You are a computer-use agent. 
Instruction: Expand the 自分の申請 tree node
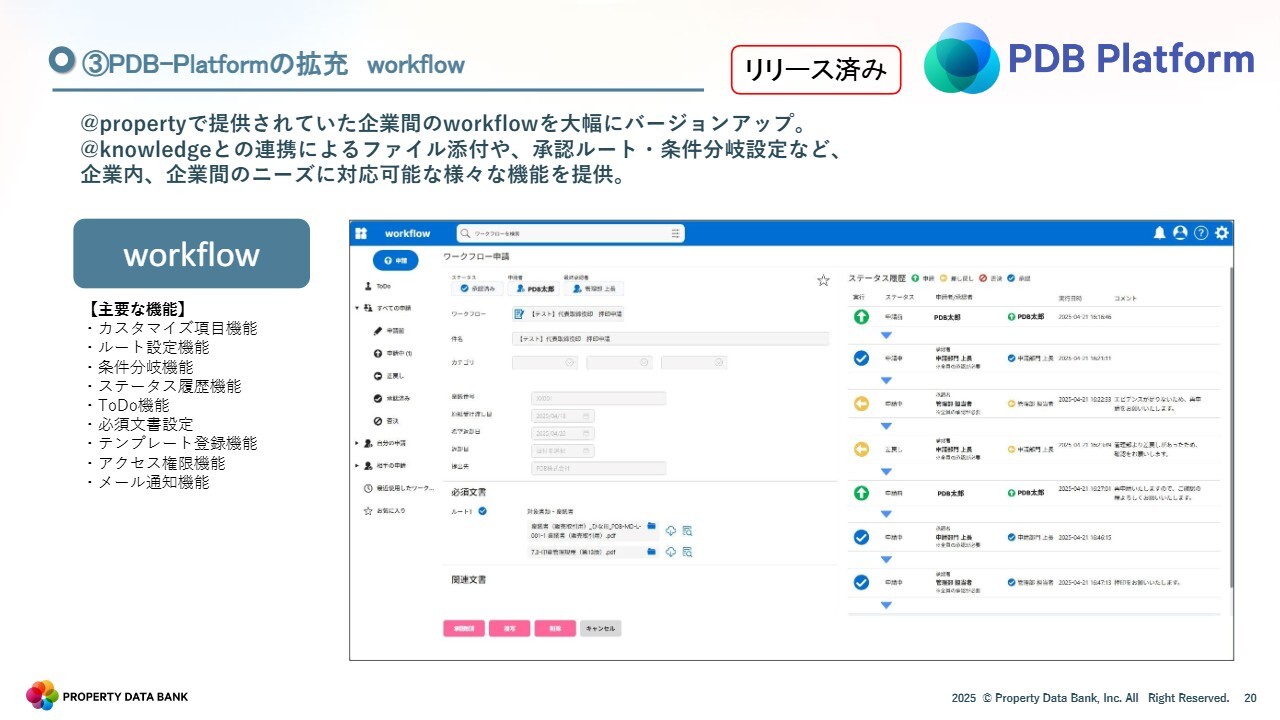357,443
